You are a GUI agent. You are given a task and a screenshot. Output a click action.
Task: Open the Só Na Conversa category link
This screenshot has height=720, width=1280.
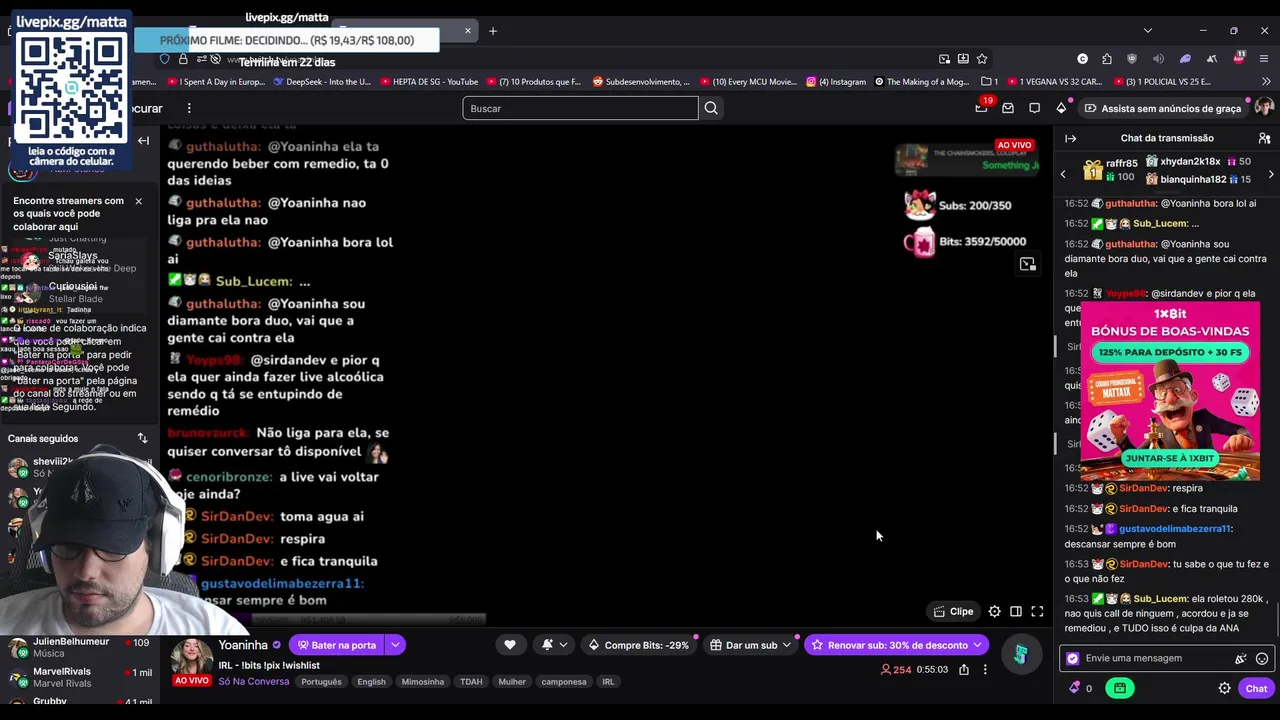(x=254, y=682)
